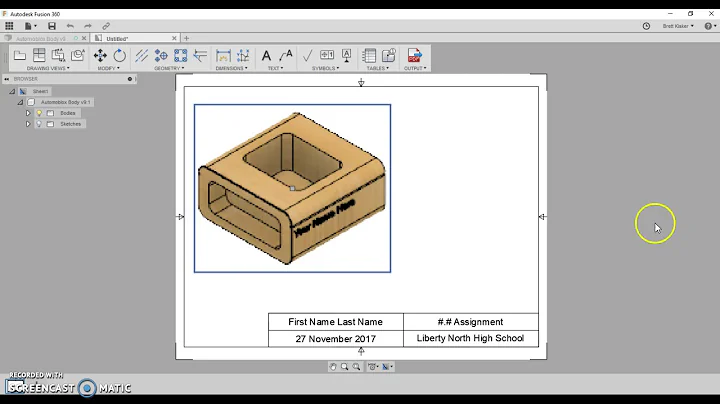Select the drawing view of the body
Image resolution: width=720 pixels, height=404 pixels.
coord(292,188)
